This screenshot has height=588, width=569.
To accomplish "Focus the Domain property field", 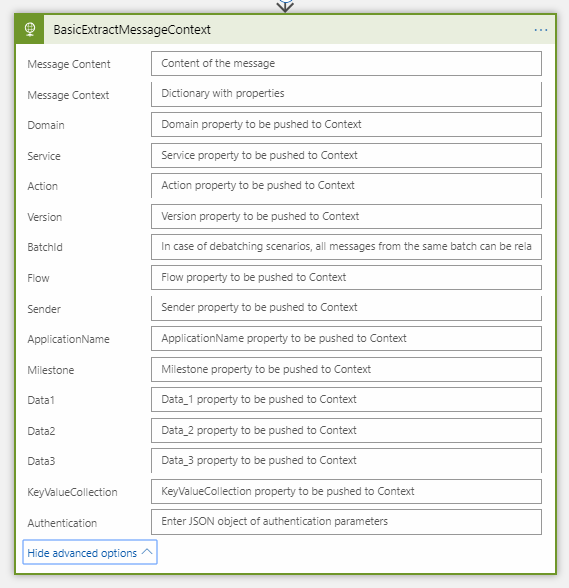I will (346, 124).
